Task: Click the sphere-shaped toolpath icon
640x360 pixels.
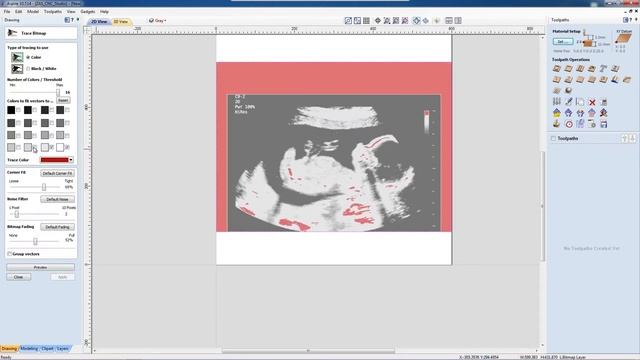Action: (568, 90)
